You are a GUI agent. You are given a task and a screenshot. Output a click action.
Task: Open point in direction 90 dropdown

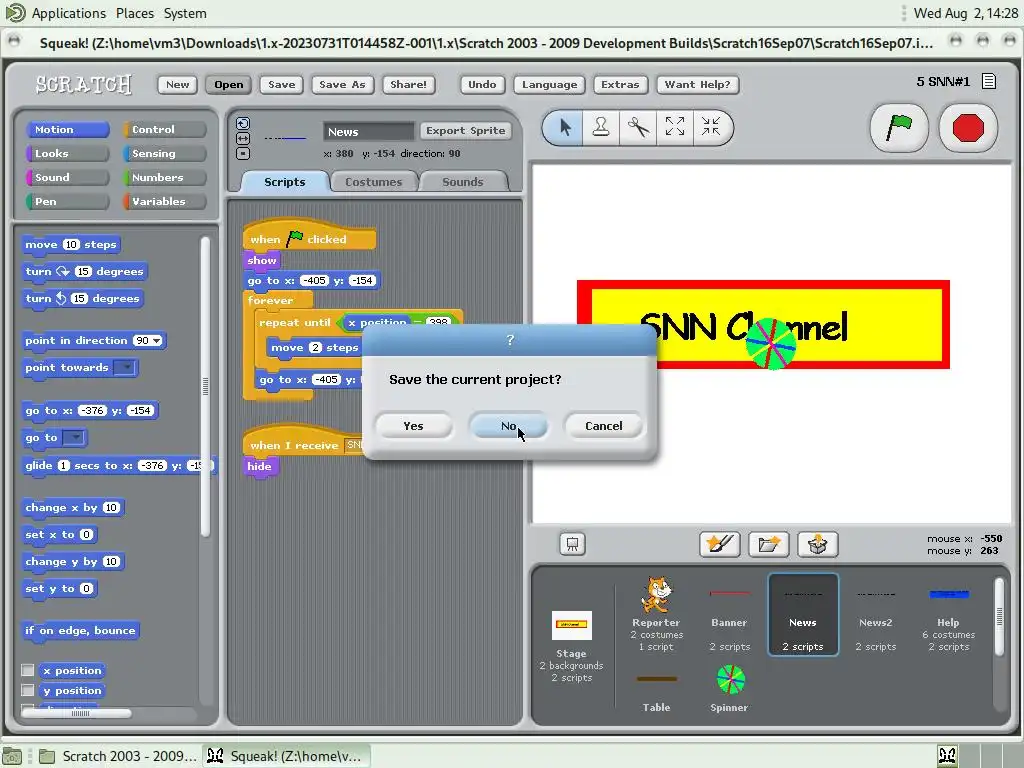pos(157,341)
